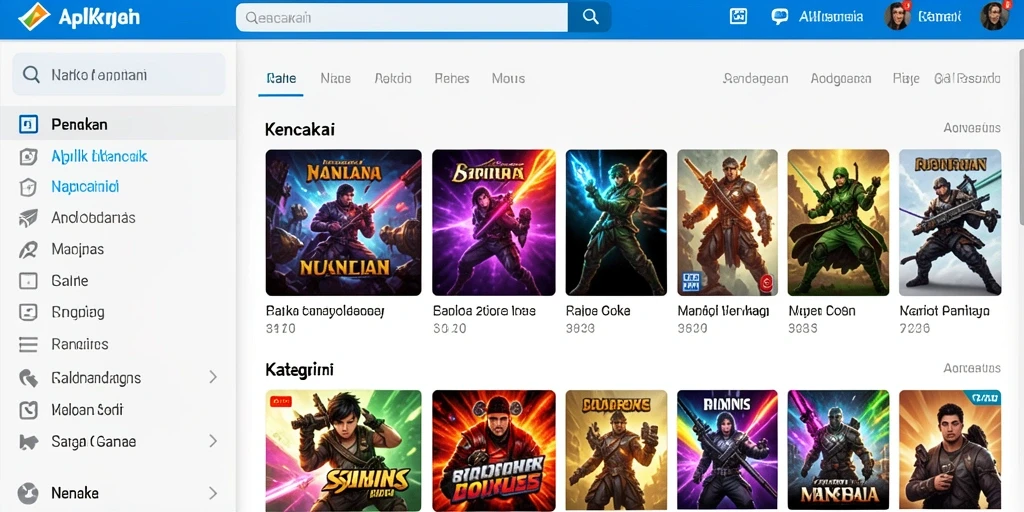Click the Penakan sidebar icon
Image resolution: width=1024 pixels, height=512 pixels.
(28, 124)
